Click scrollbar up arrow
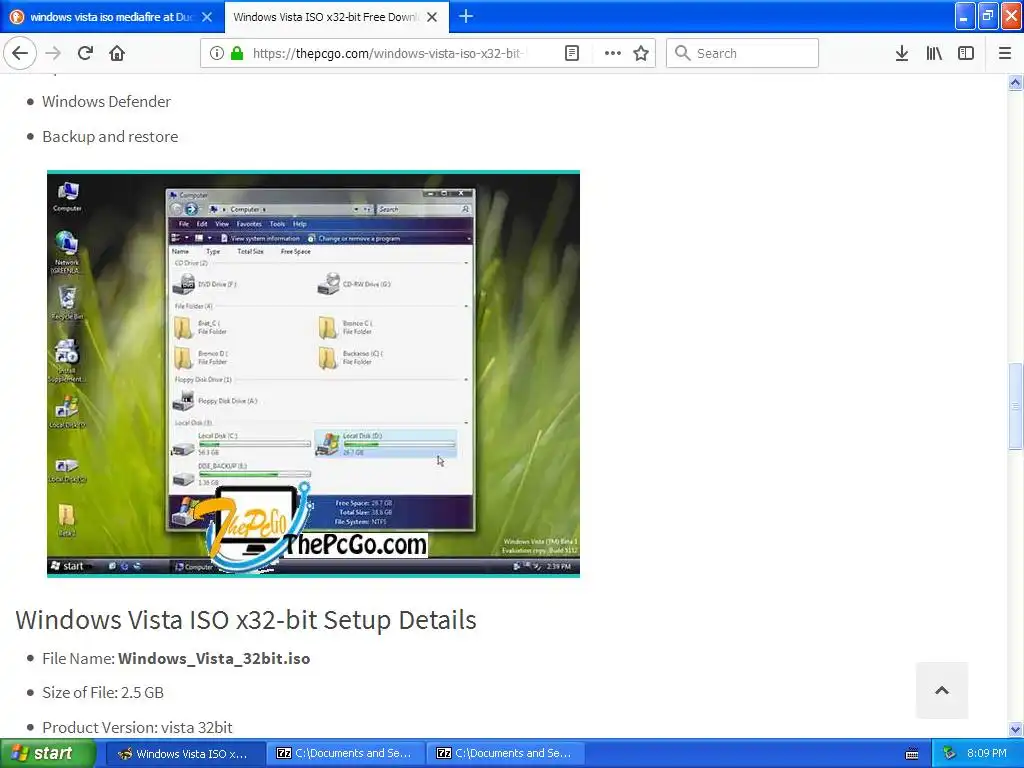Viewport: 1024px width, 768px height. [1015, 82]
